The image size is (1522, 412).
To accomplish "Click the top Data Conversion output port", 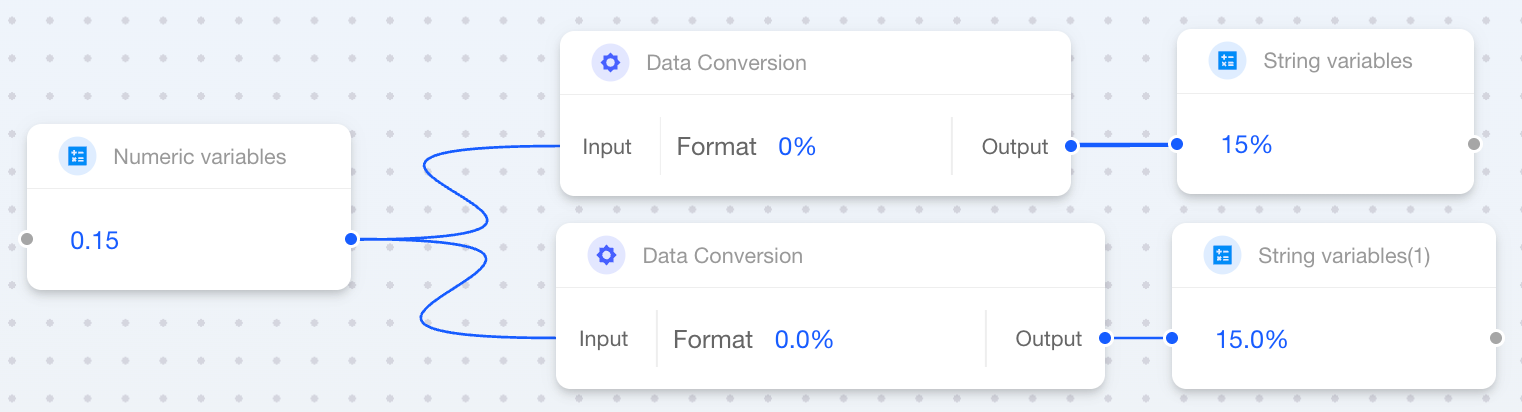I will coord(1071,146).
